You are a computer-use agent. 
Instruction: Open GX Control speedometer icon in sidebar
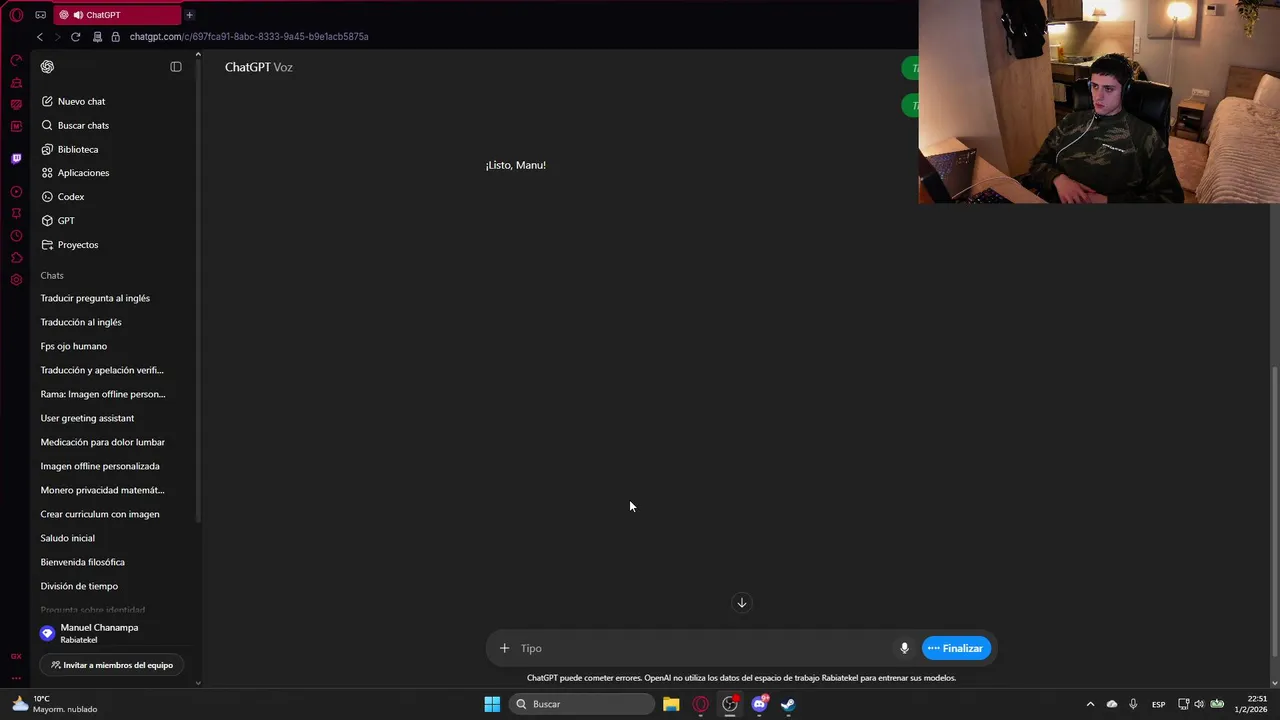click(x=16, y=61)
